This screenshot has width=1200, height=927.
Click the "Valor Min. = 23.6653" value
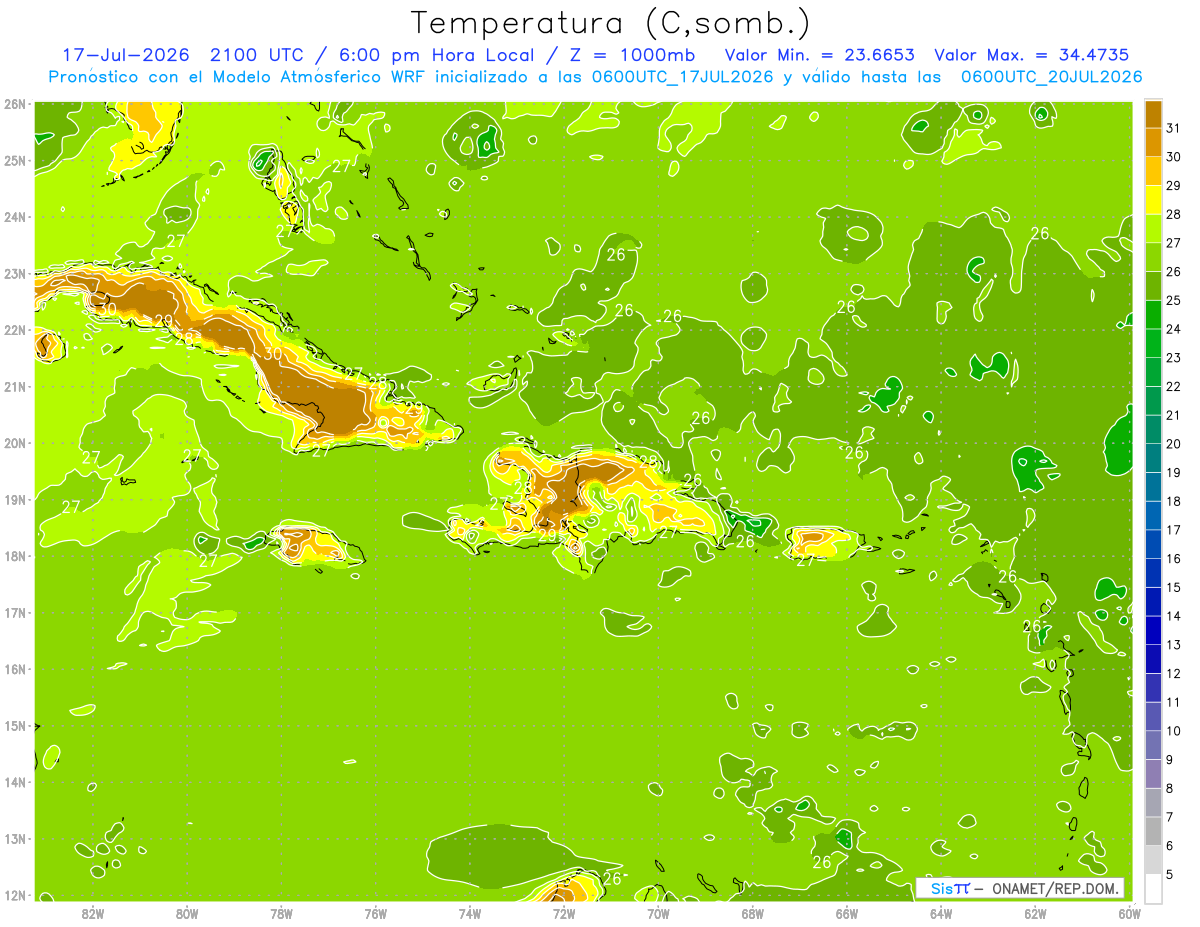(819, 55)
